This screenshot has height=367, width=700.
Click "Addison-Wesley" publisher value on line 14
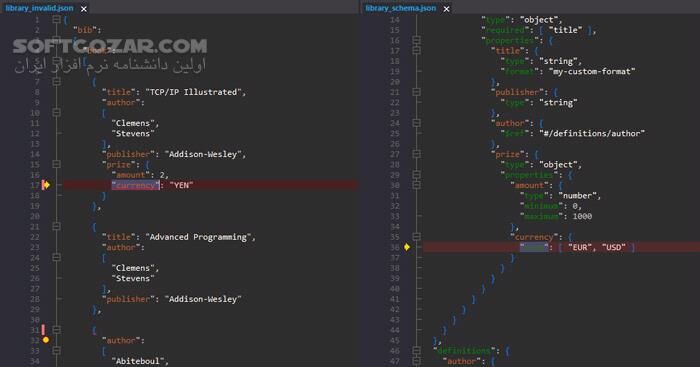(203, 154)
